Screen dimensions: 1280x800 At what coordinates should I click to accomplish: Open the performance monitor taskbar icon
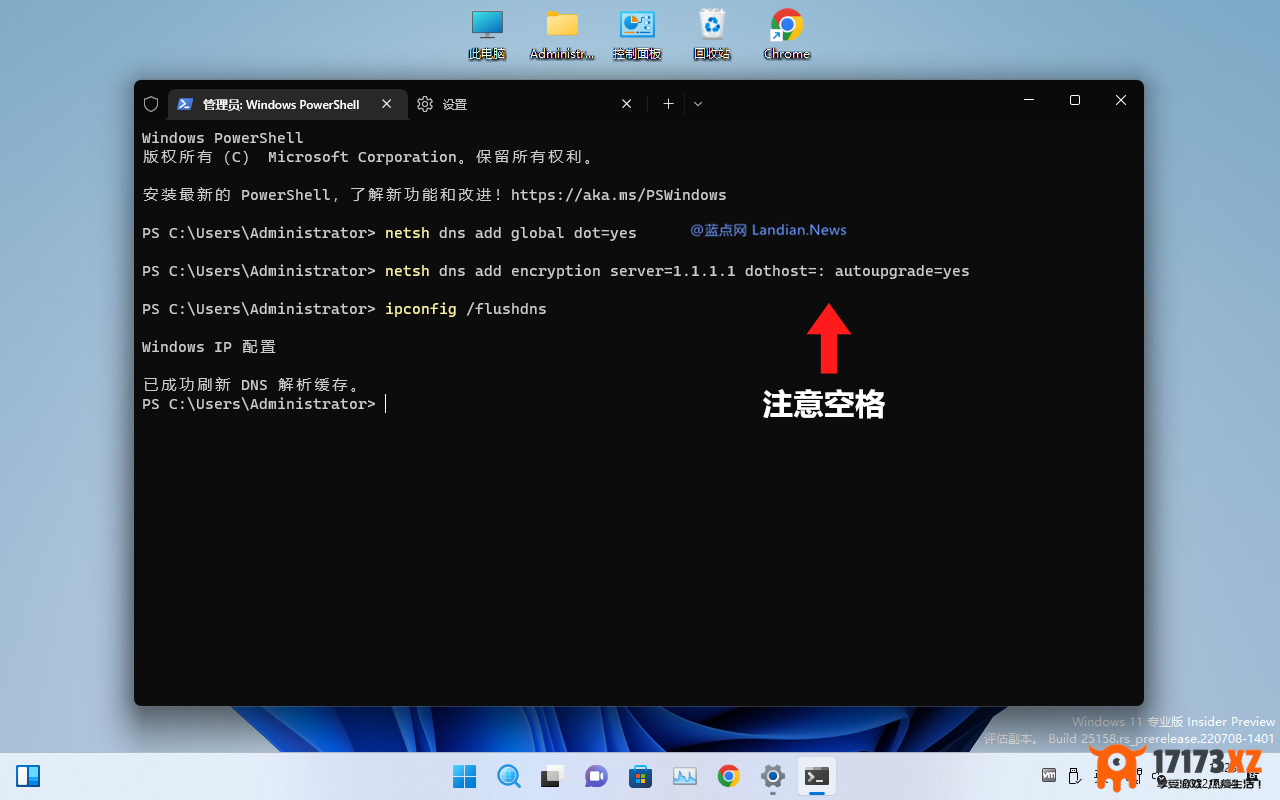click(685, 776)
